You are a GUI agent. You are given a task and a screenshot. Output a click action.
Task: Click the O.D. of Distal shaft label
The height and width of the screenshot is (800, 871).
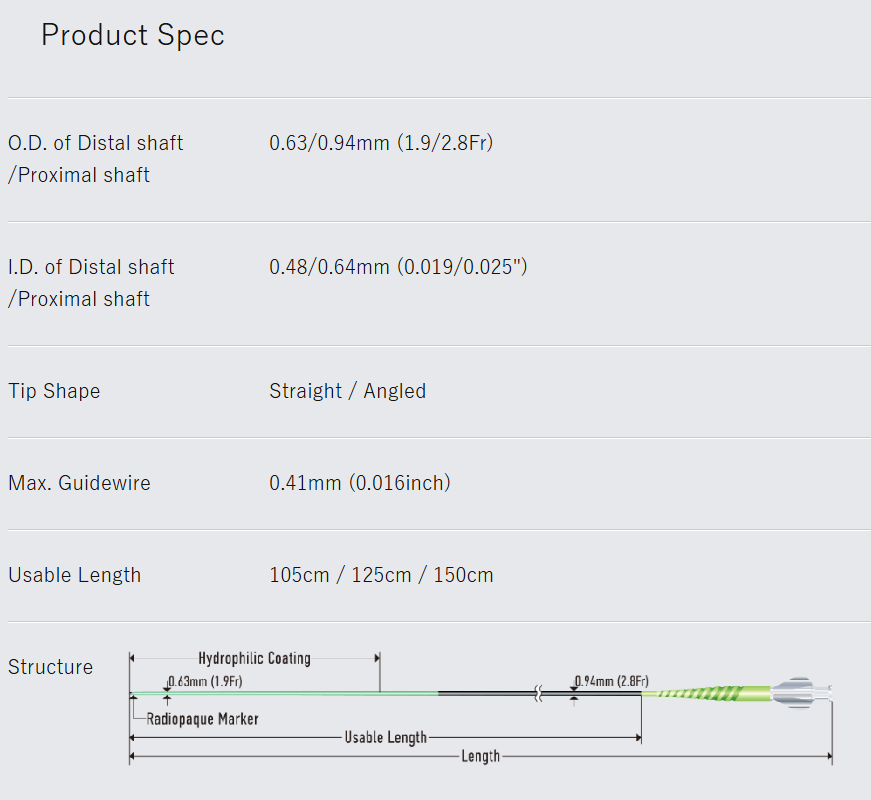96,143
